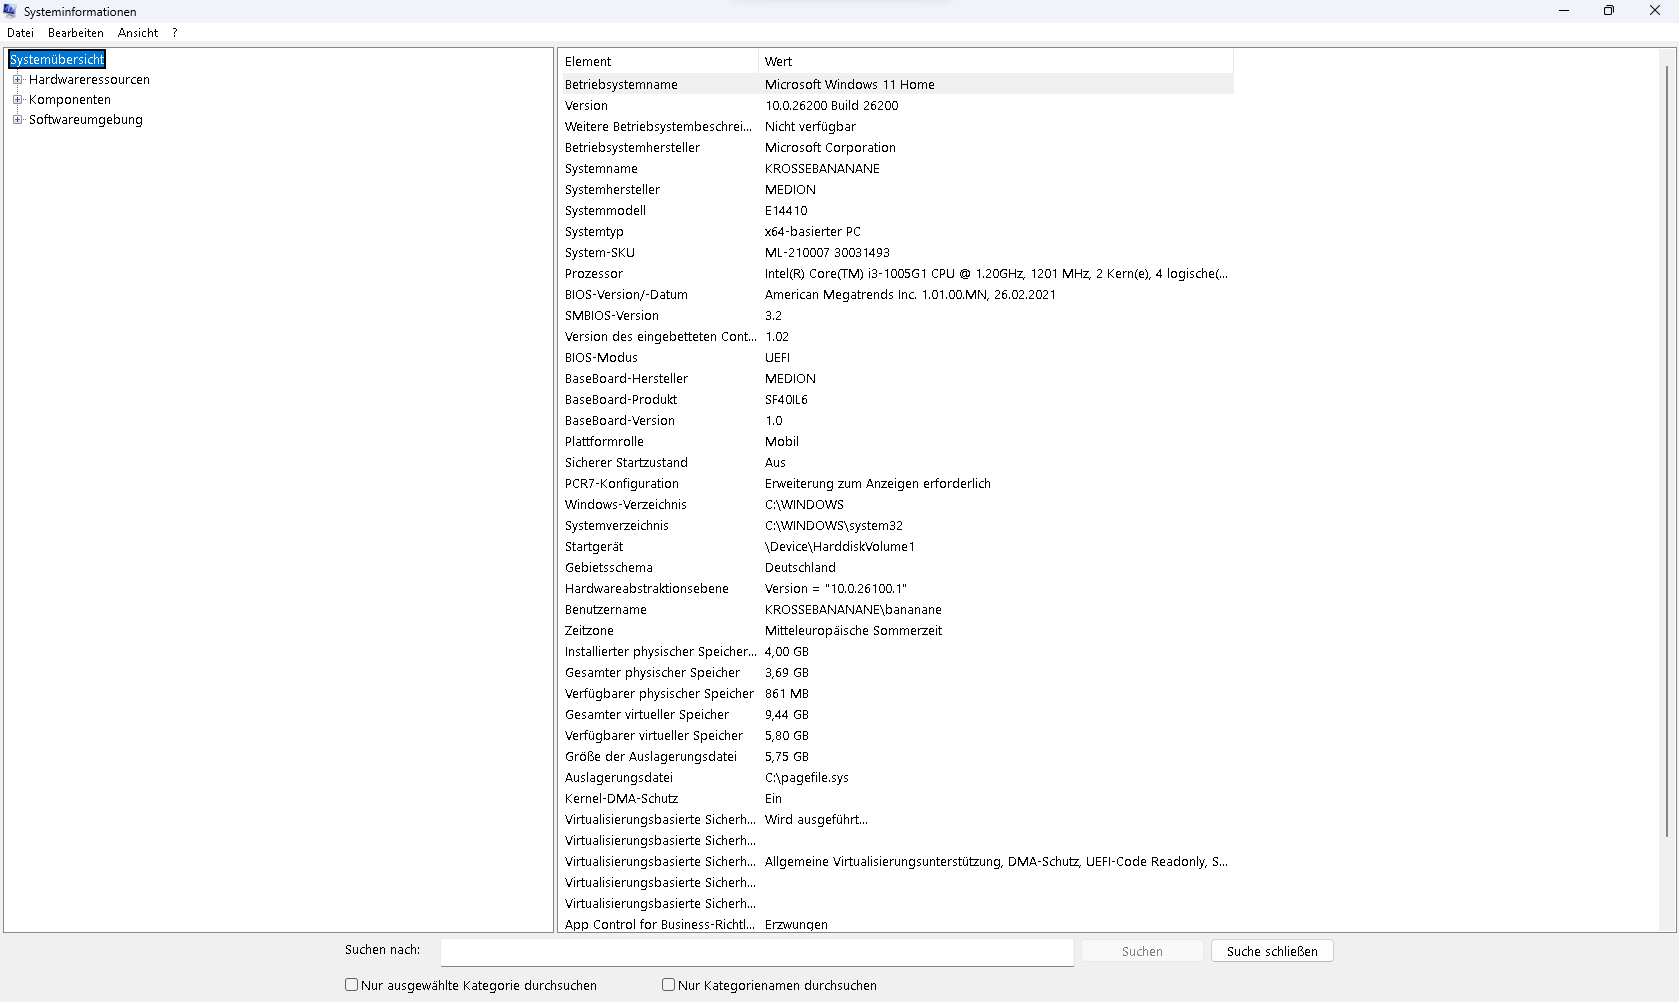Viewport: 1679px width, 1002px height.
Task: Expand the Hardwareressourcen tree node
Action: click(17, 80)
